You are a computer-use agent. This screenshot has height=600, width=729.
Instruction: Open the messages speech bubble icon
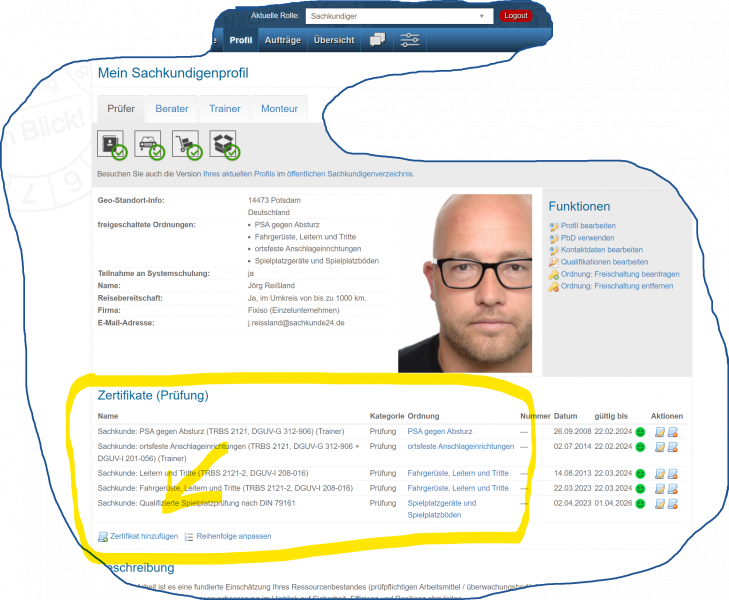click(376, 40)
